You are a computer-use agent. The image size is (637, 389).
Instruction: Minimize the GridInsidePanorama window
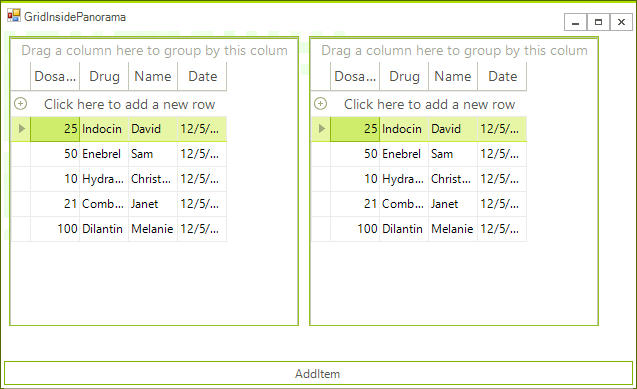575,22
